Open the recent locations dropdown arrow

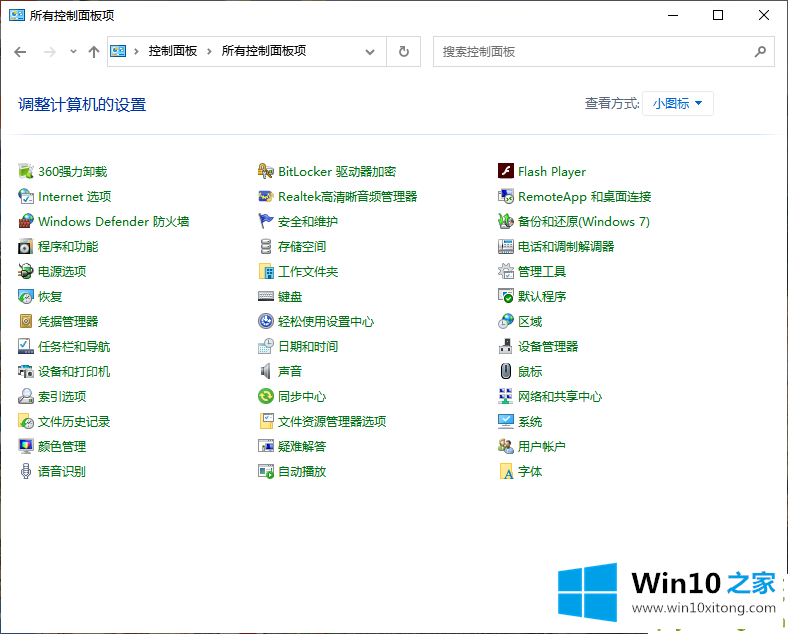(73, 51)
